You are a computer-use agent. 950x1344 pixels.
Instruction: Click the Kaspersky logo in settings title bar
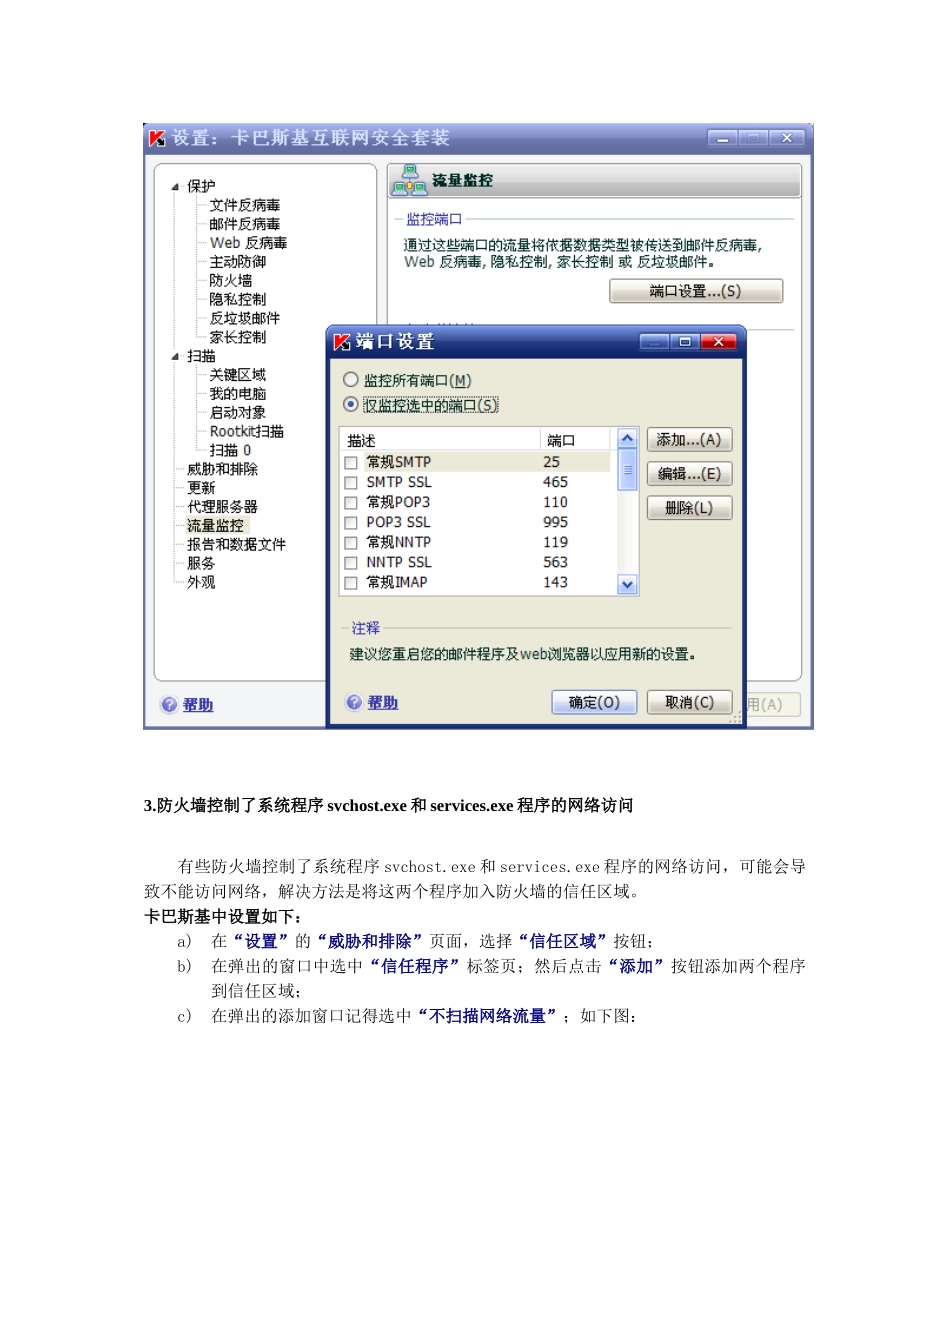point(157,138)
